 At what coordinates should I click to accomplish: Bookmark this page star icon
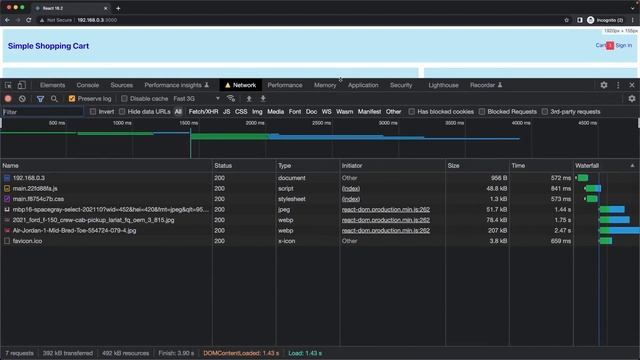pos(567,20)
